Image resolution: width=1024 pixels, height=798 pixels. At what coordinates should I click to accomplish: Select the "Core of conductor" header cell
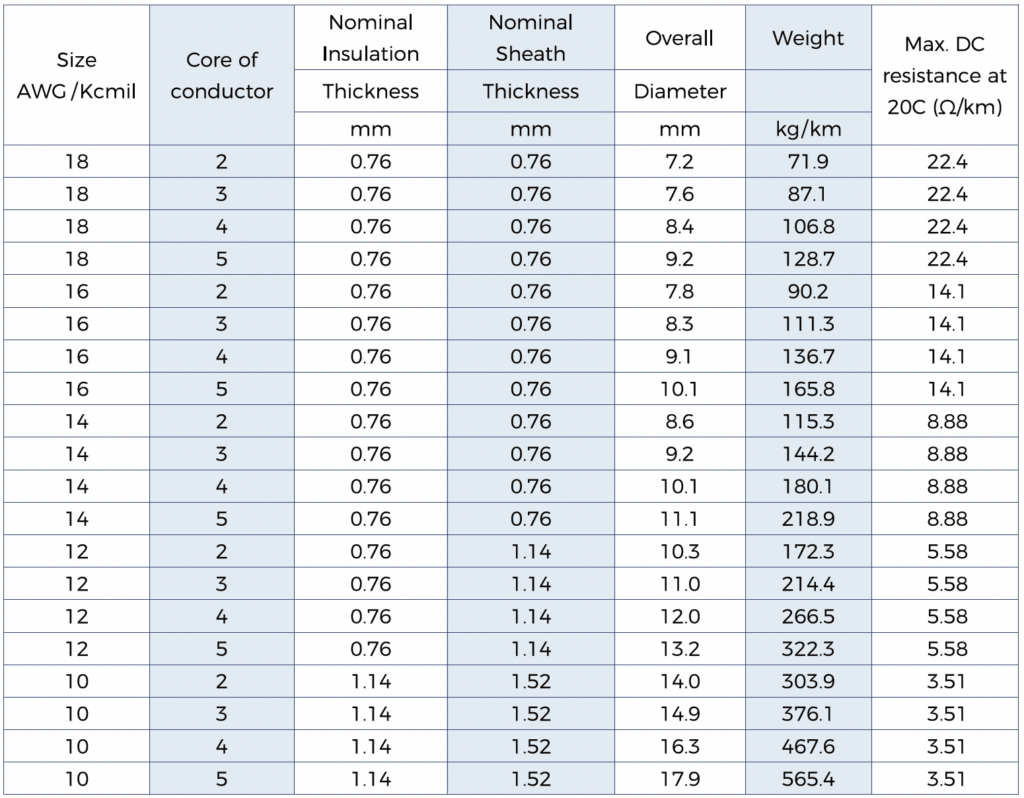pos(221,75)
